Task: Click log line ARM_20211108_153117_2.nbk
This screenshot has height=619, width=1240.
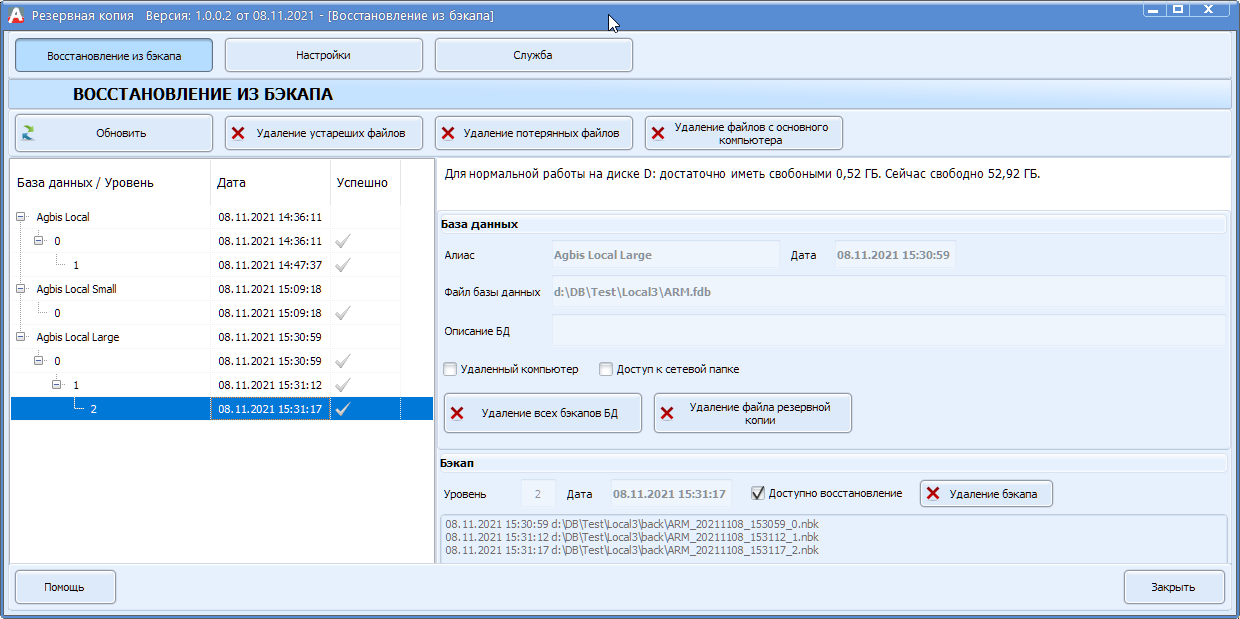Action: coord(631,550)
